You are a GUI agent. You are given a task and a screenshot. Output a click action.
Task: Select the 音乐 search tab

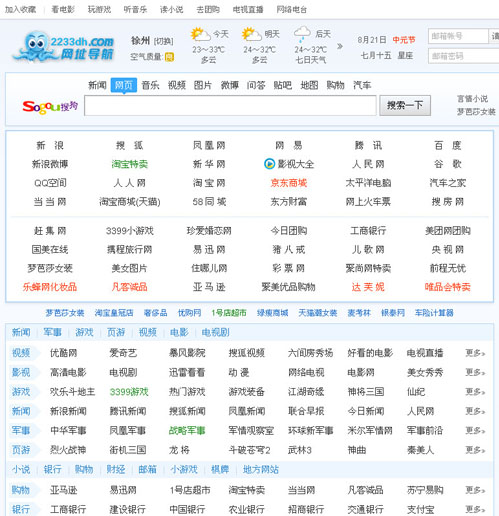point(150,85)
